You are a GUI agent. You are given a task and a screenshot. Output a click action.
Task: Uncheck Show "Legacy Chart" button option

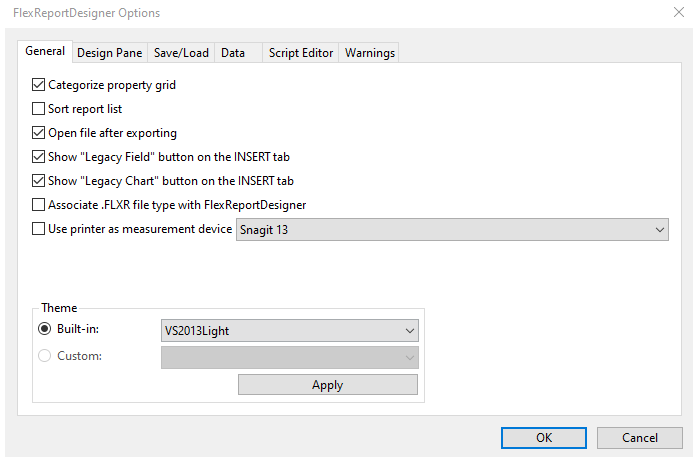tap(39, 181)
